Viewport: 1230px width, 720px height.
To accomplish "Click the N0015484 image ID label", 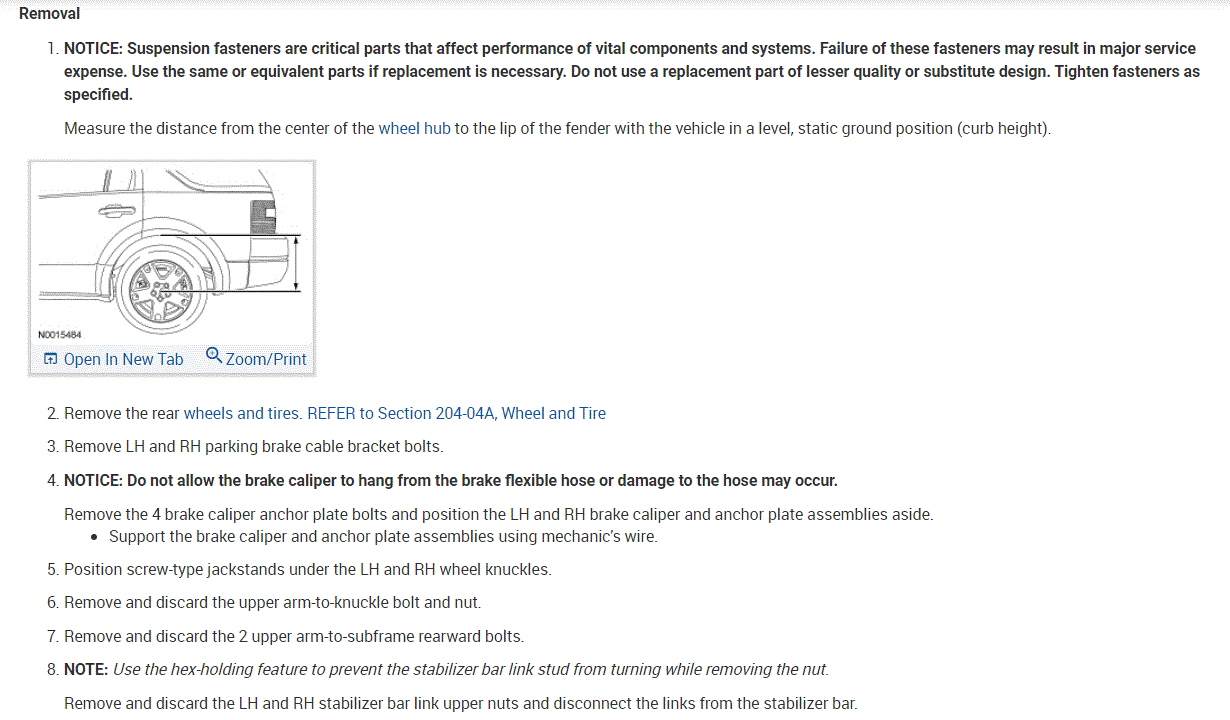I will click(x=60, y=334).
